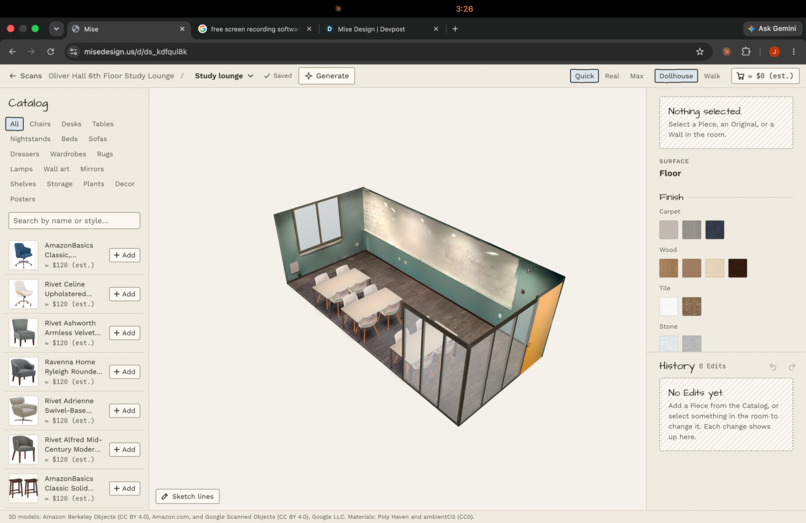Open Study lounge design dropdown

[x=224, y=76]
